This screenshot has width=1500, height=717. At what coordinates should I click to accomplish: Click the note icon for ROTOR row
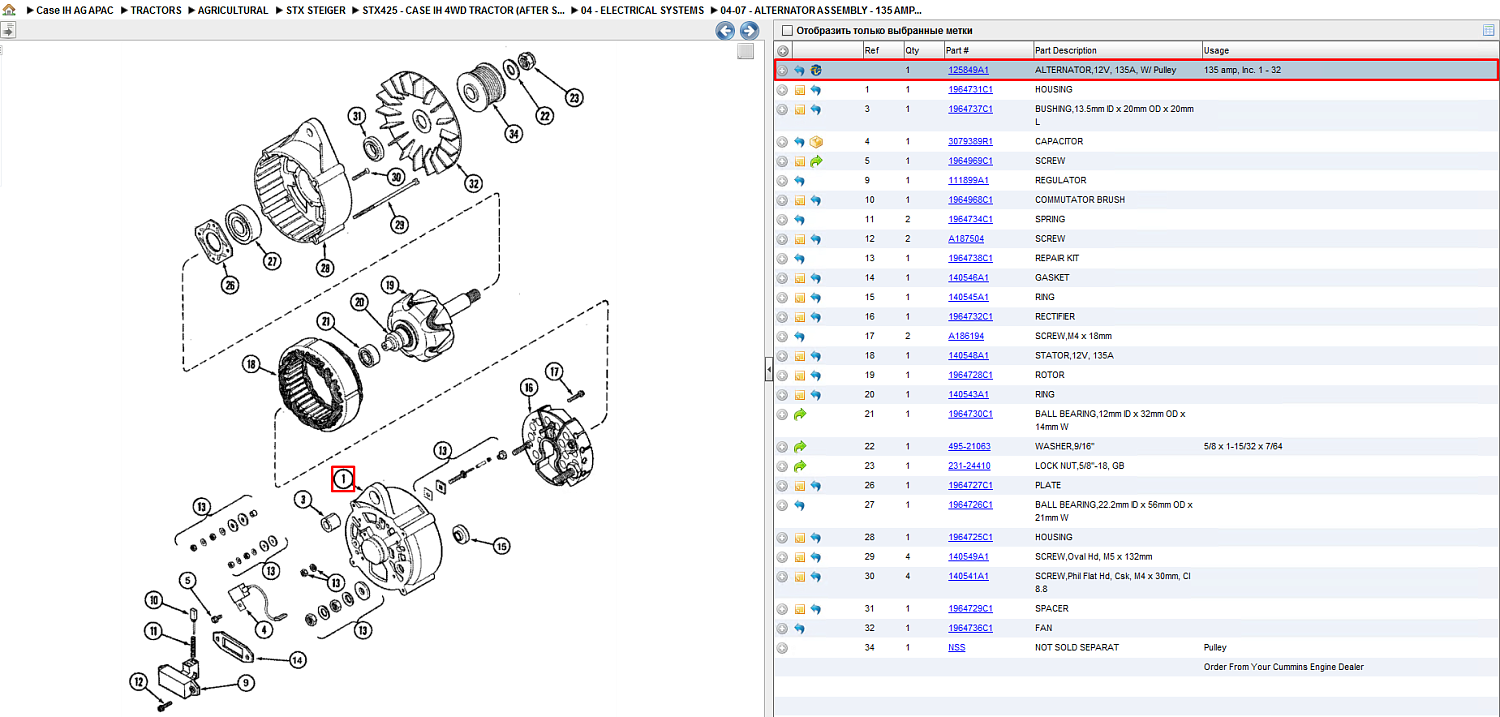800,375
